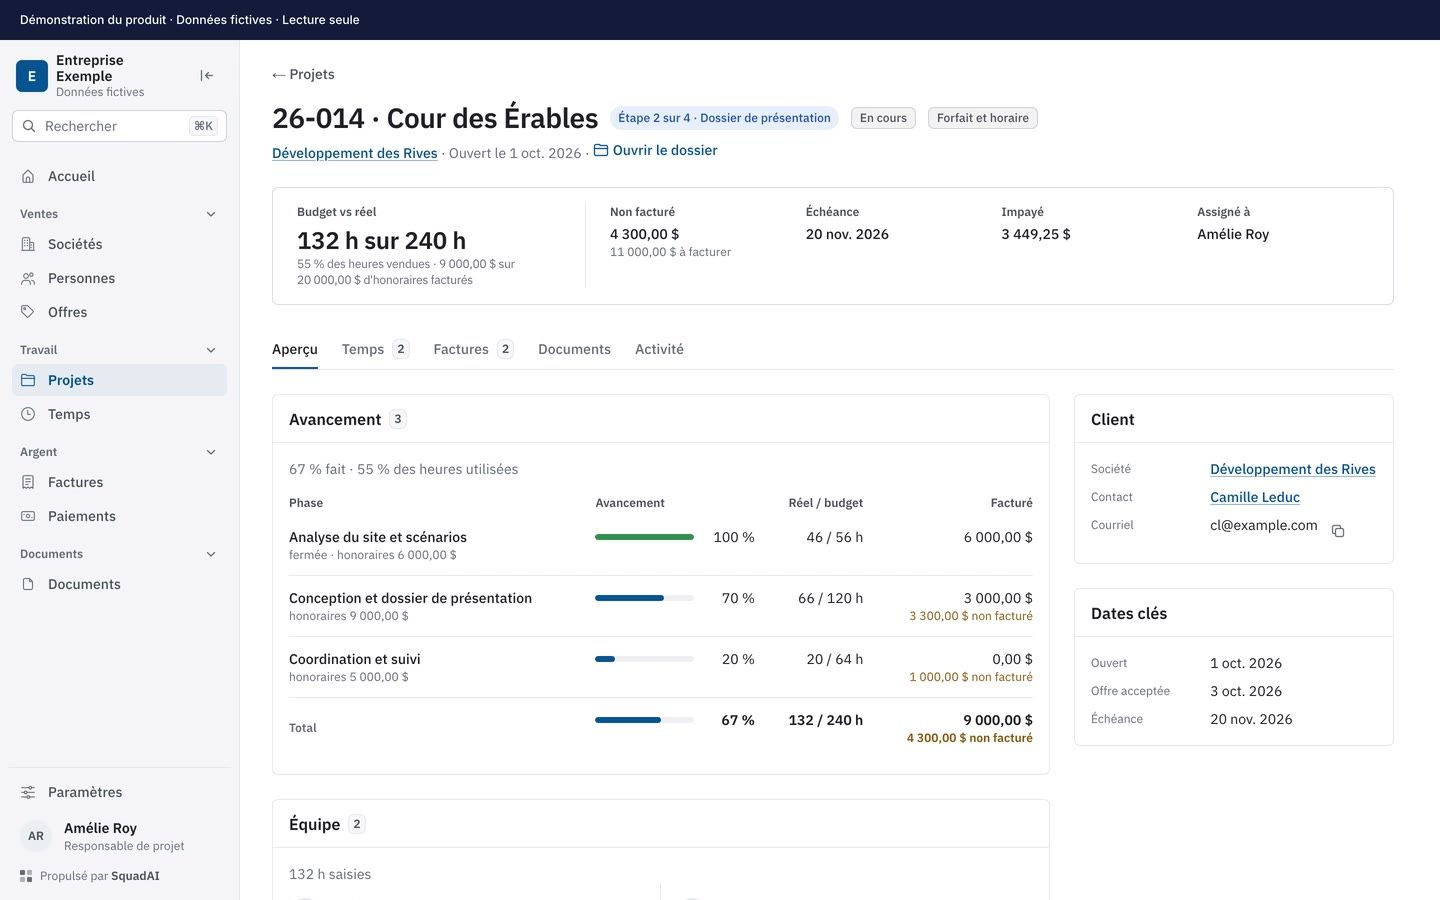Open Temps clock icon in sidebar

28,414
